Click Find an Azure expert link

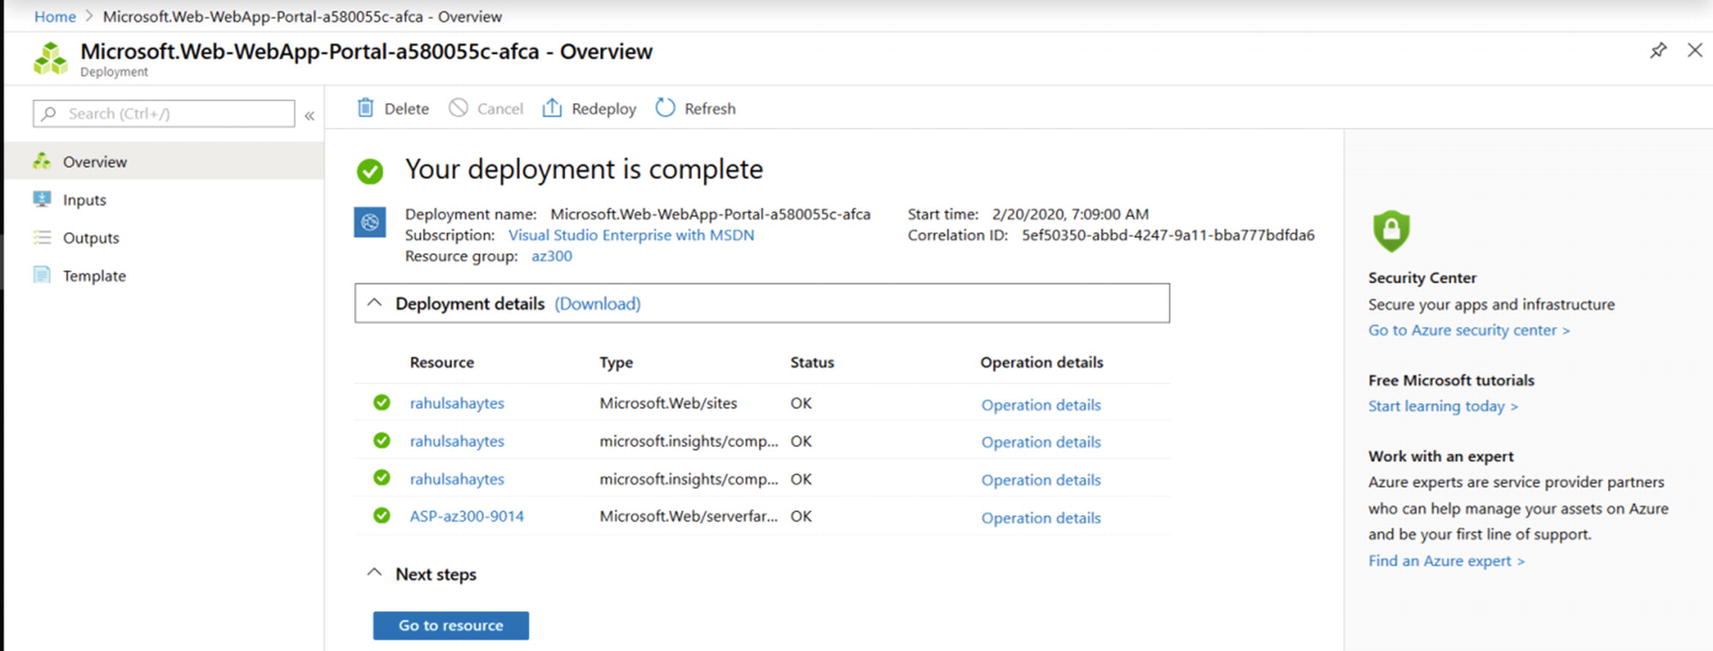[1446, 561]
